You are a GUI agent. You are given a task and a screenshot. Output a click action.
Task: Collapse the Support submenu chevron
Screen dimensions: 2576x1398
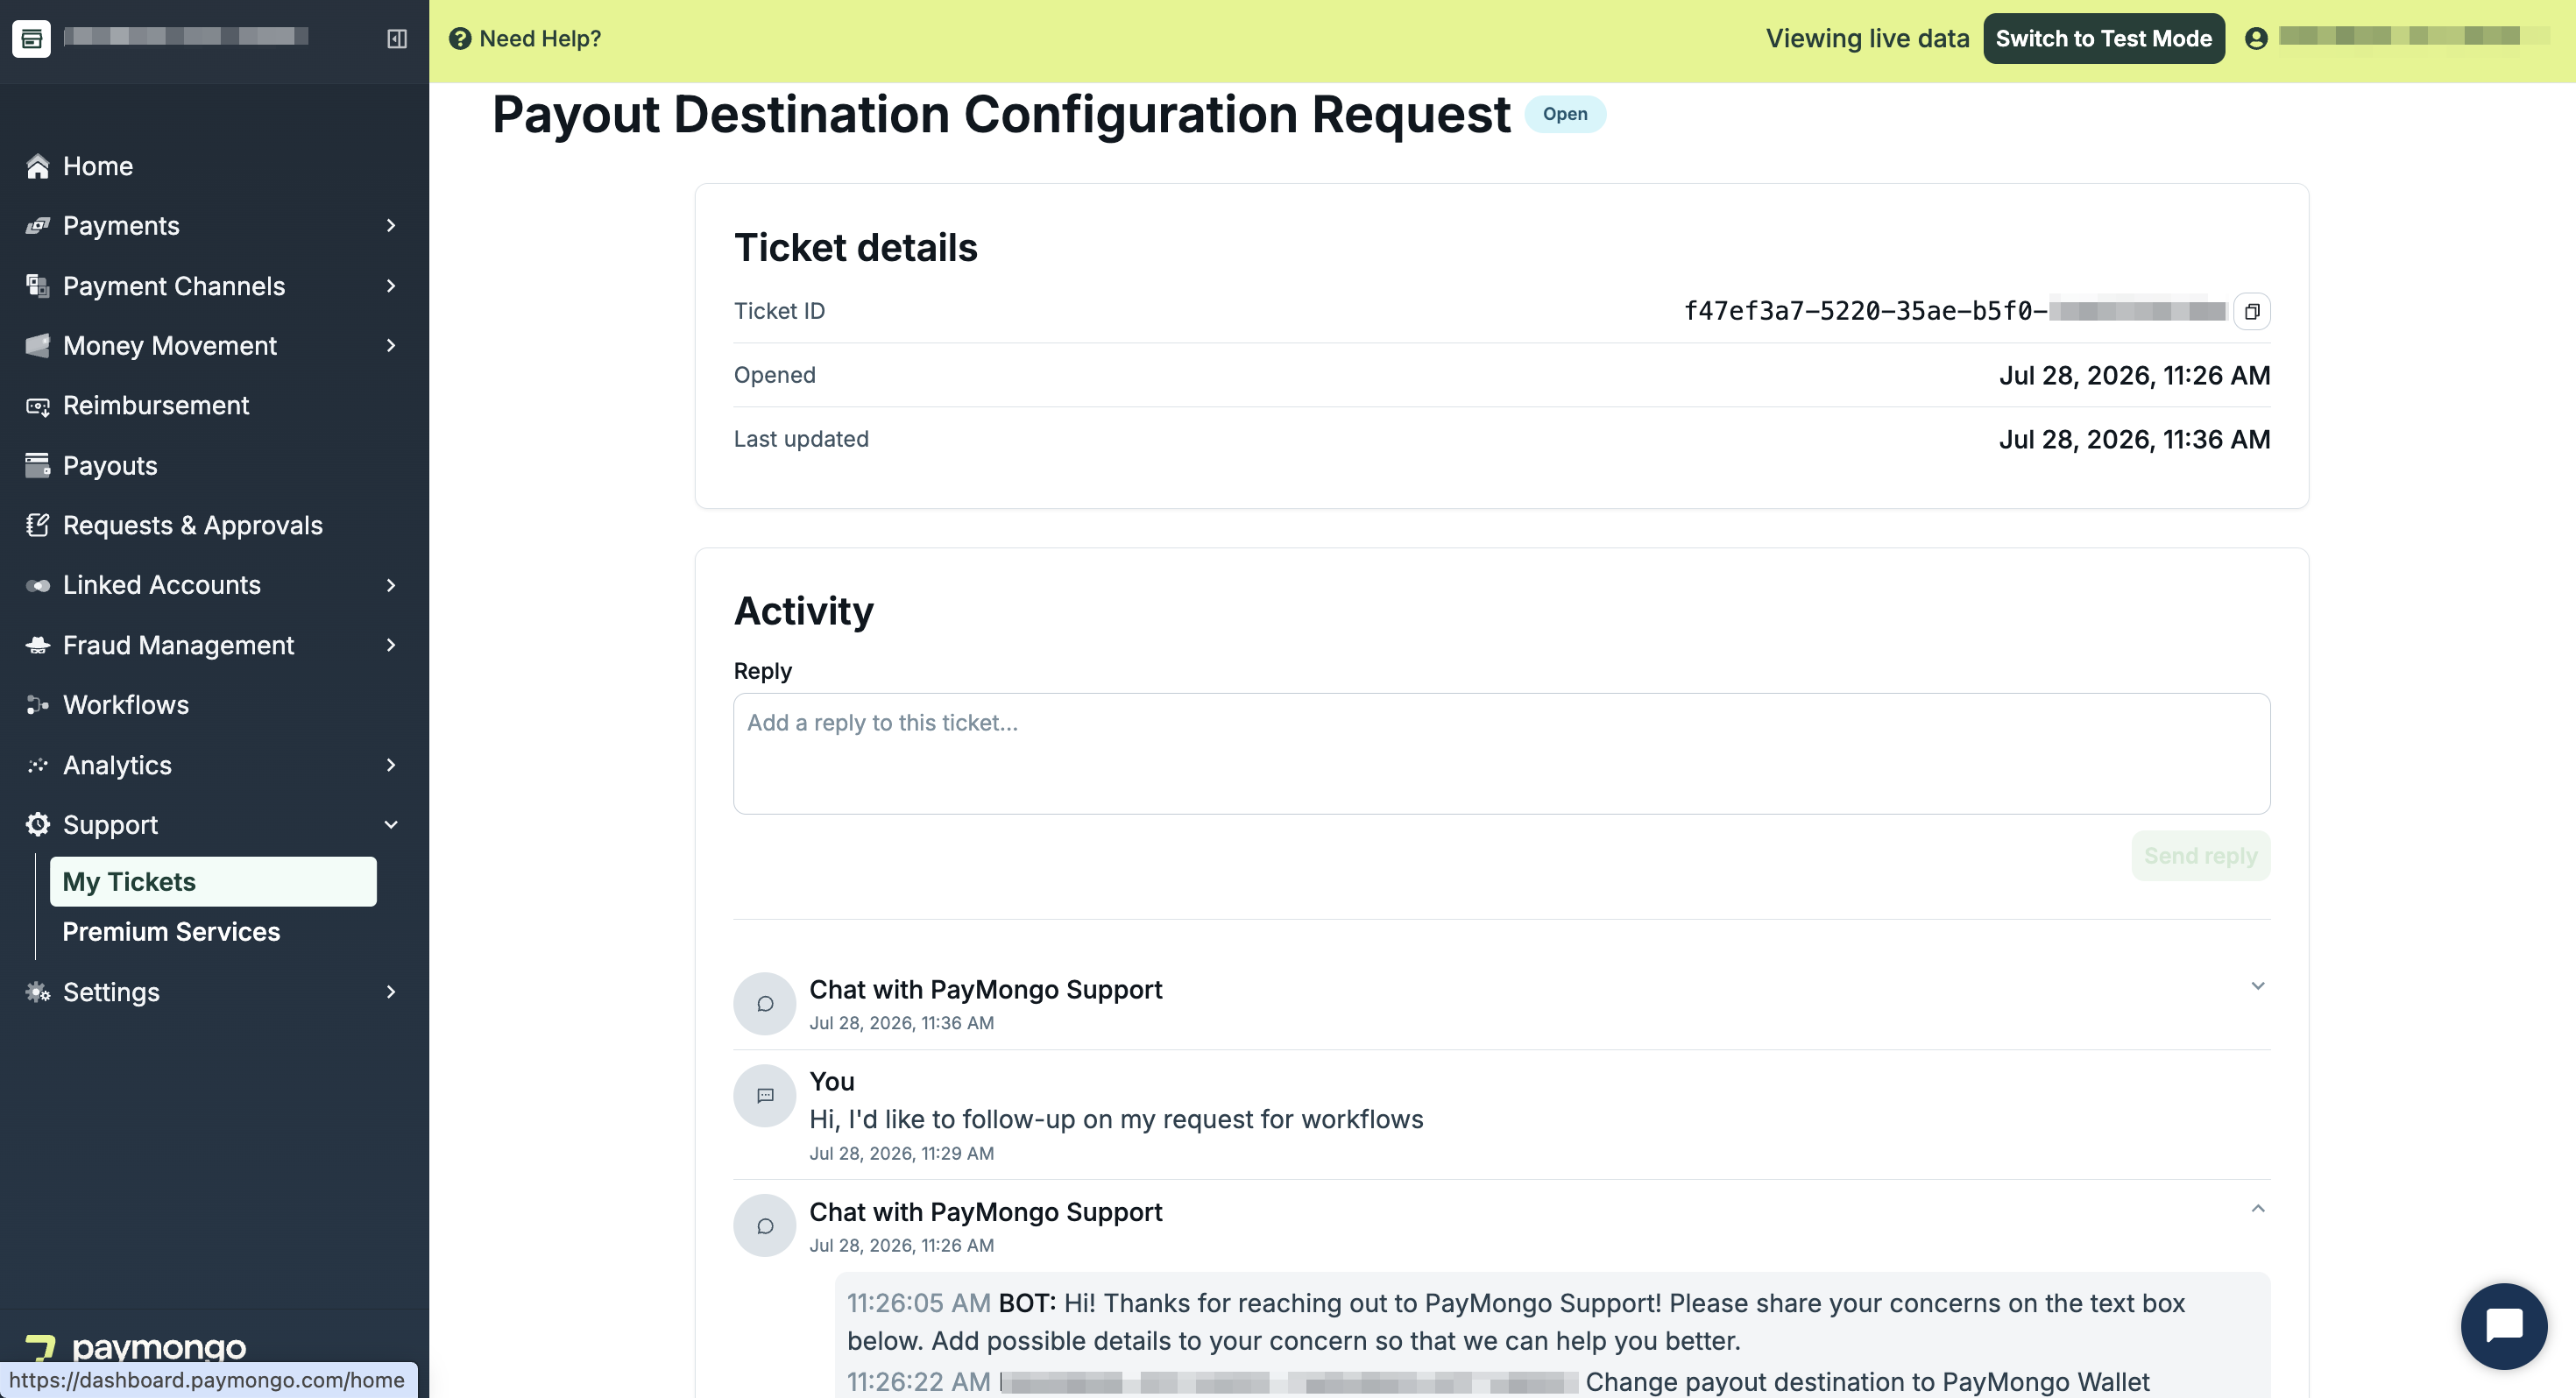(391, 825)
